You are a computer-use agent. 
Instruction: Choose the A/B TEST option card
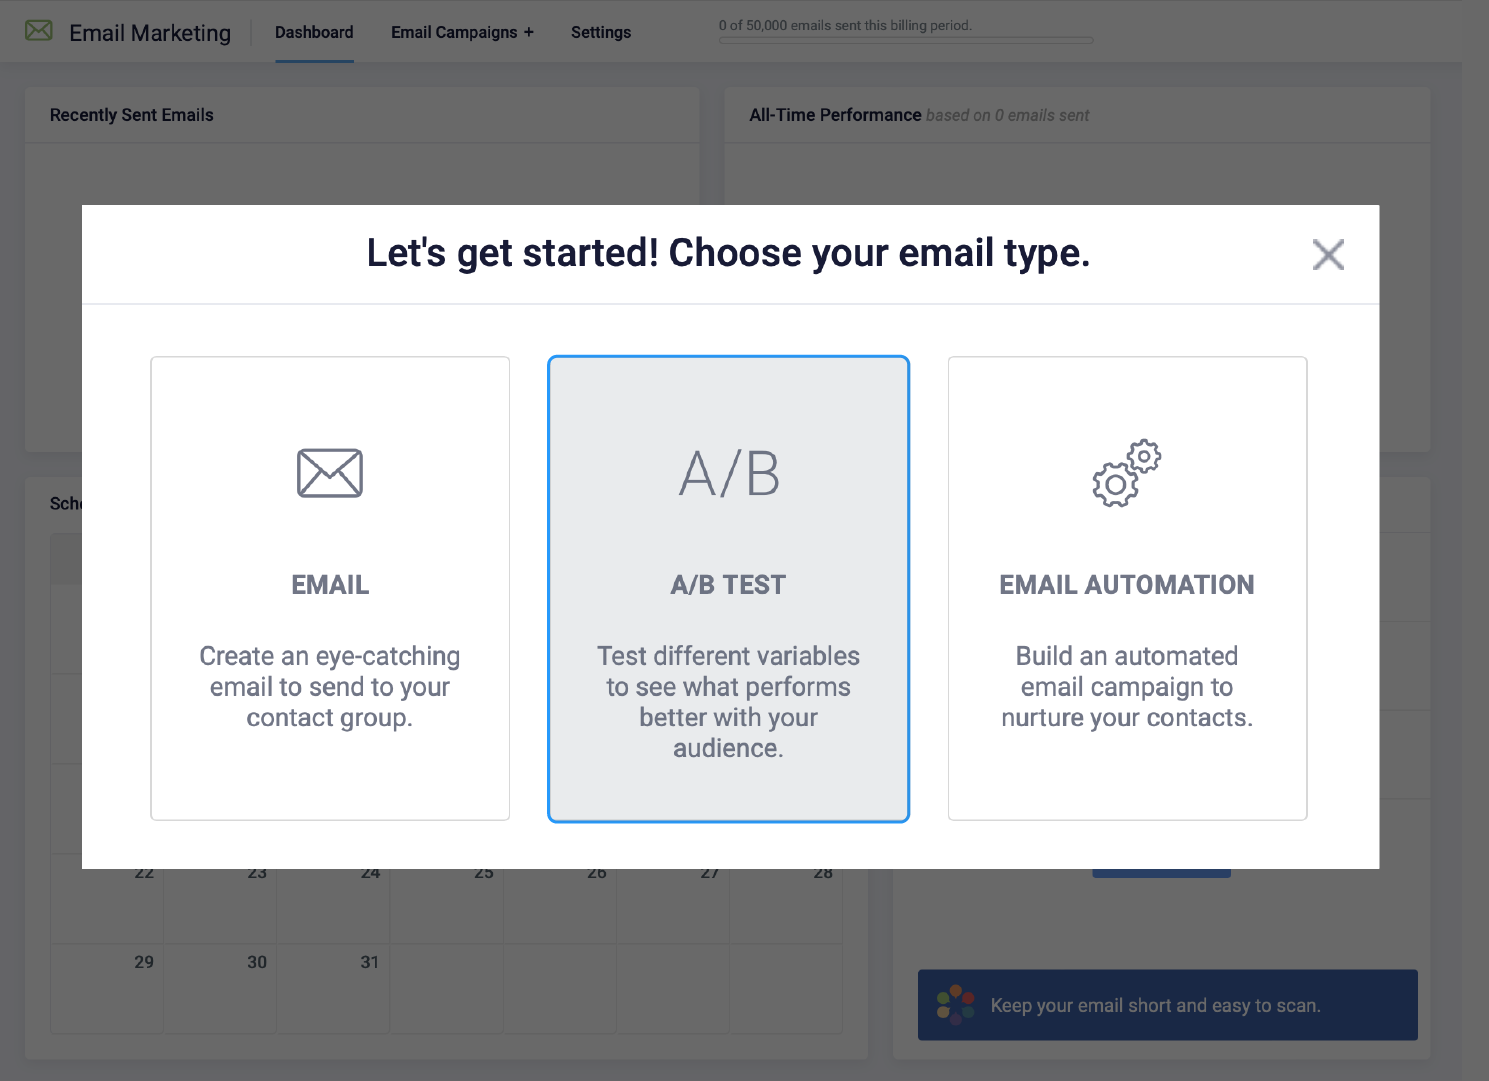tap(729, 589)
